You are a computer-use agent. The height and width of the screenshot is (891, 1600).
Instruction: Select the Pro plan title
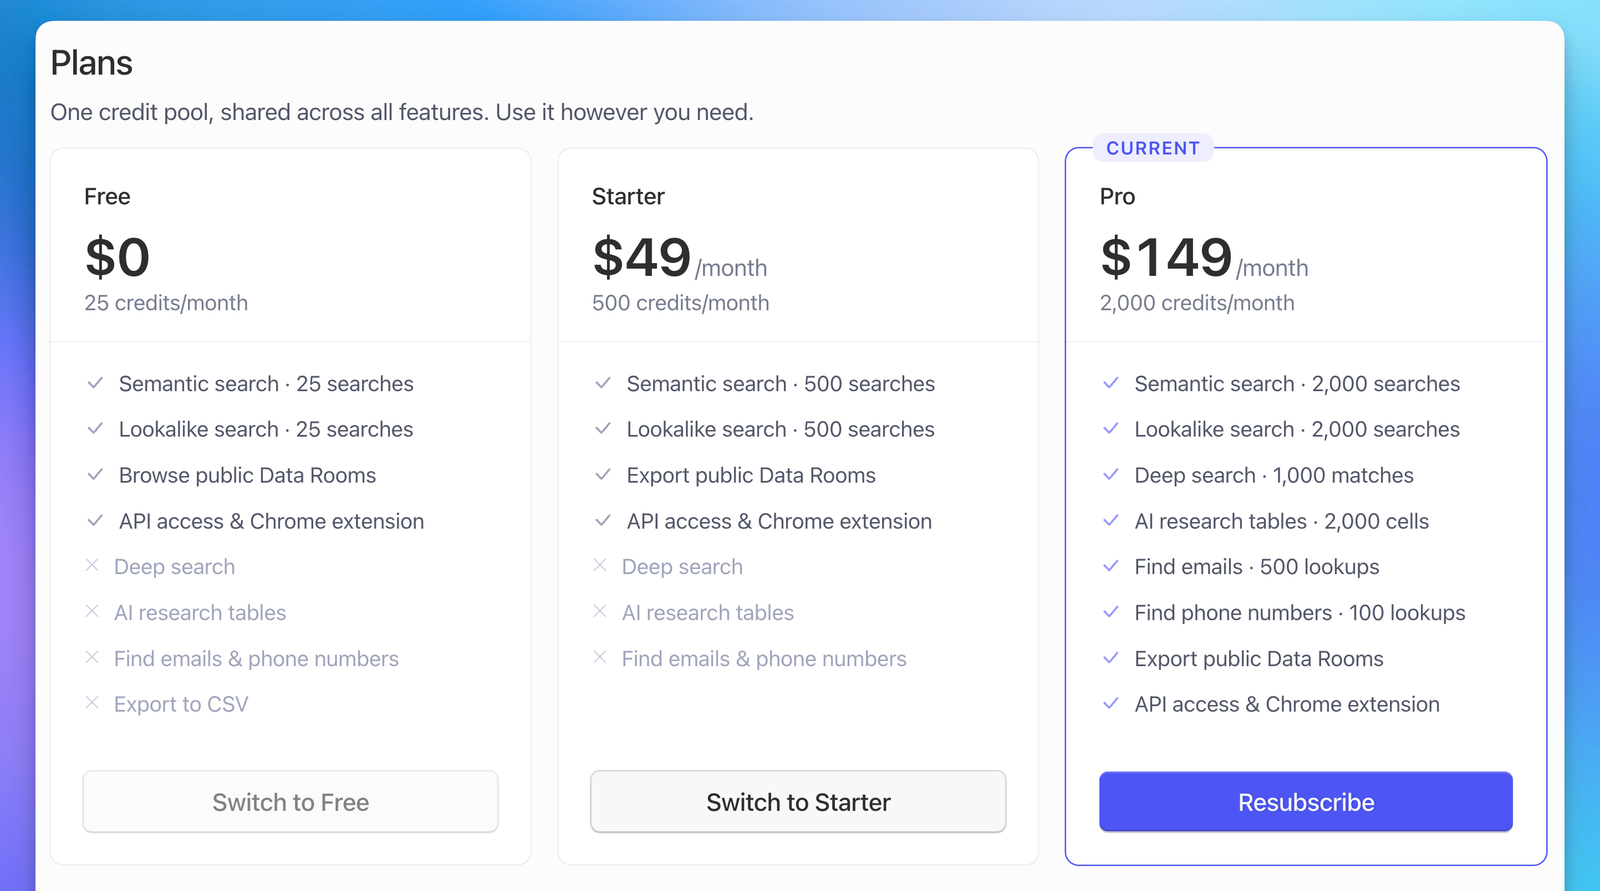(x=1117, y=196)
